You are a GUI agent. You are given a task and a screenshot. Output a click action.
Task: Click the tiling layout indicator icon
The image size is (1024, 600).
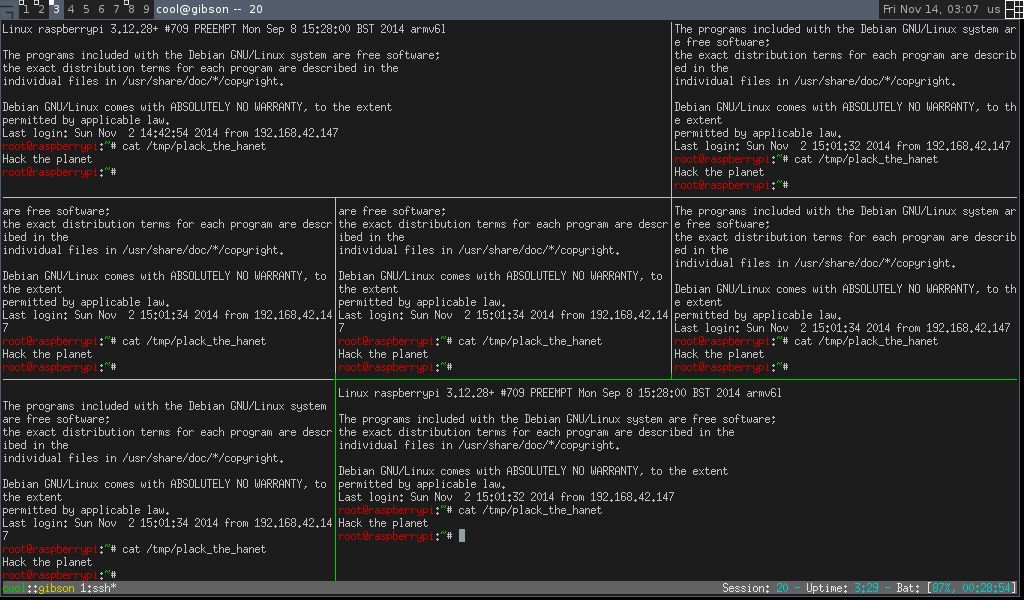(x=1014, y=9)
